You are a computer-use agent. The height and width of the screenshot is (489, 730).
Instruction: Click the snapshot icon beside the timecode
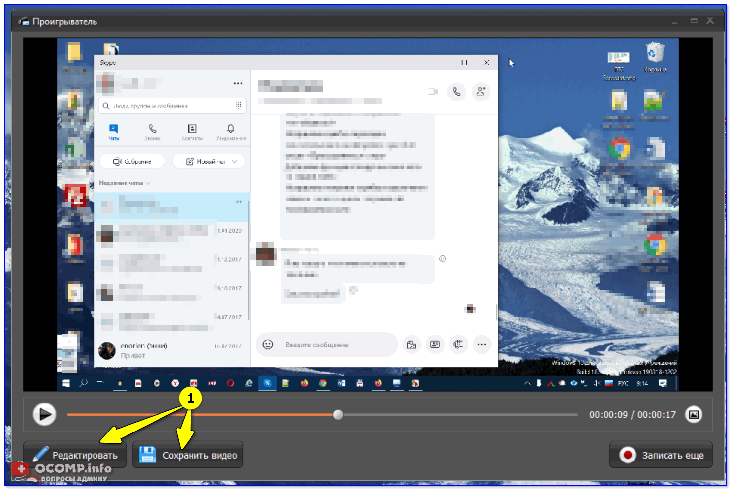694,414
